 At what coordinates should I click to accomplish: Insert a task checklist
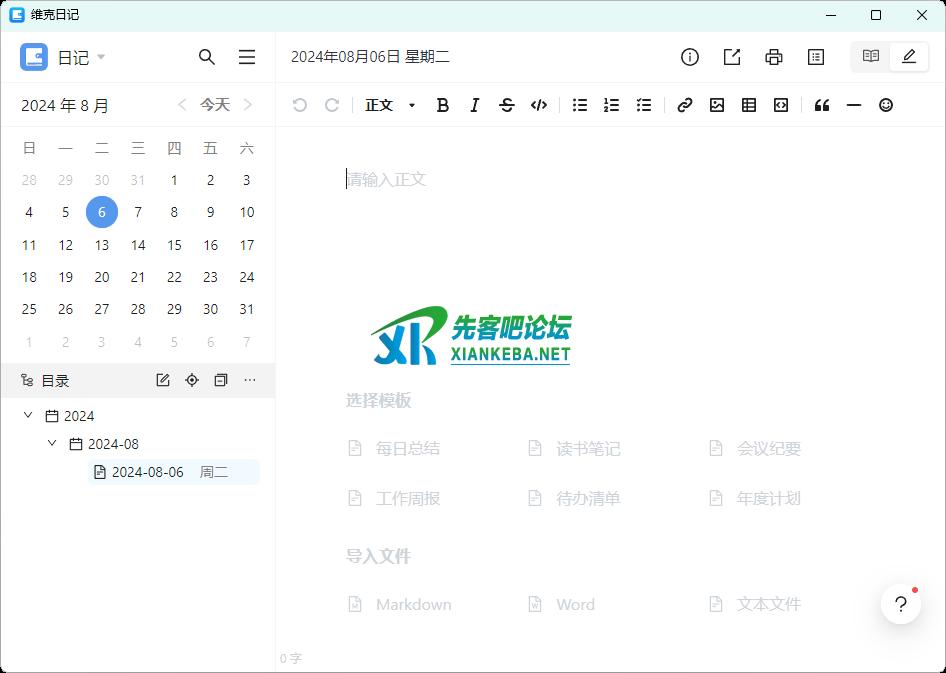pos(644,105)
